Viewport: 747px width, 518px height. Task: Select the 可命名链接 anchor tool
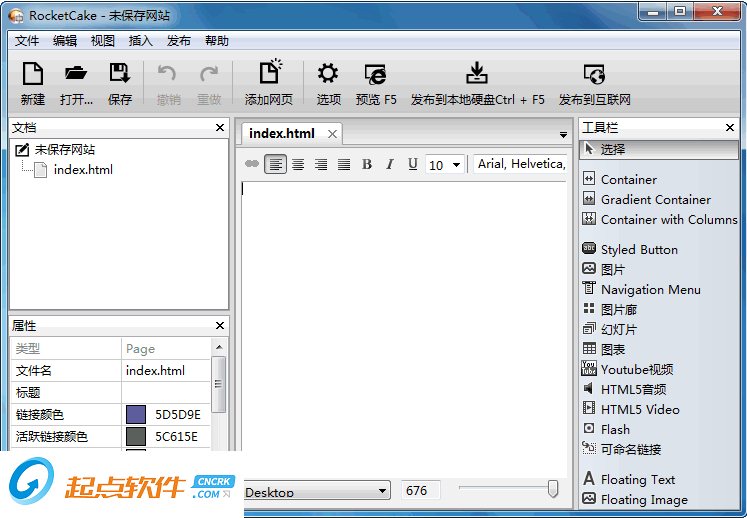tap(622, 450)
